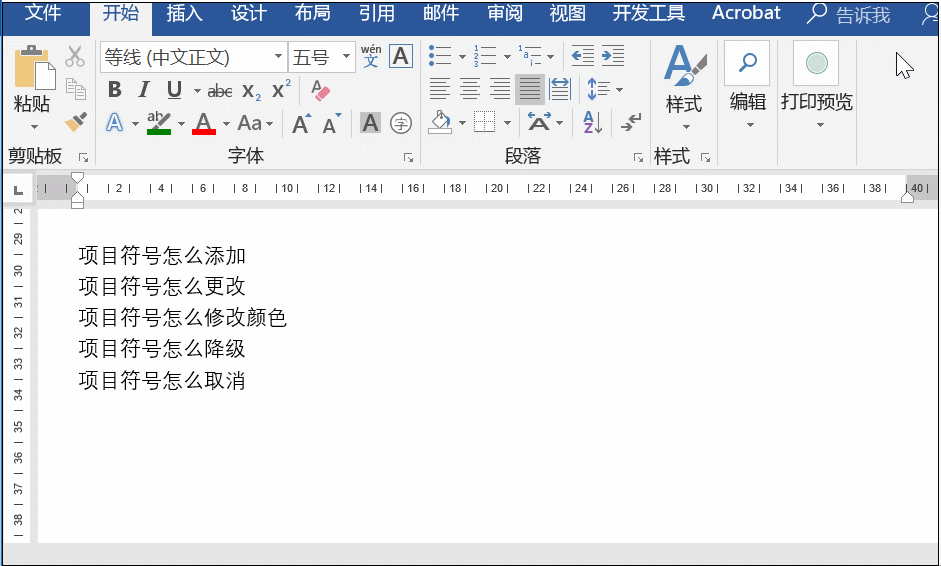Apply paragraph shading paint bucket
Viewport: 941px width, 566px height.
coord(440,122)
